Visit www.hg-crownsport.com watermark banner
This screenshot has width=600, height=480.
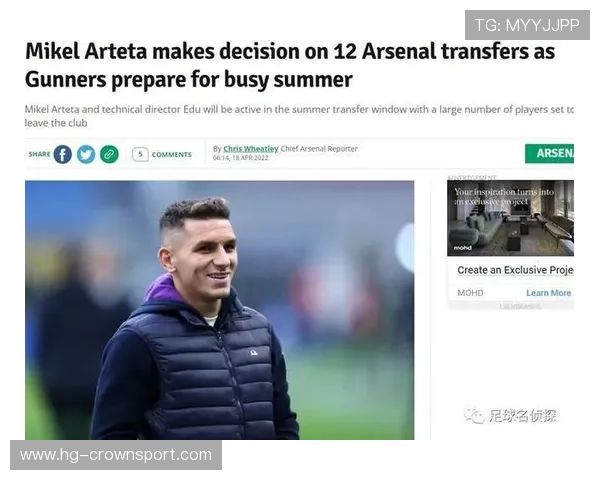coord(116,455)
